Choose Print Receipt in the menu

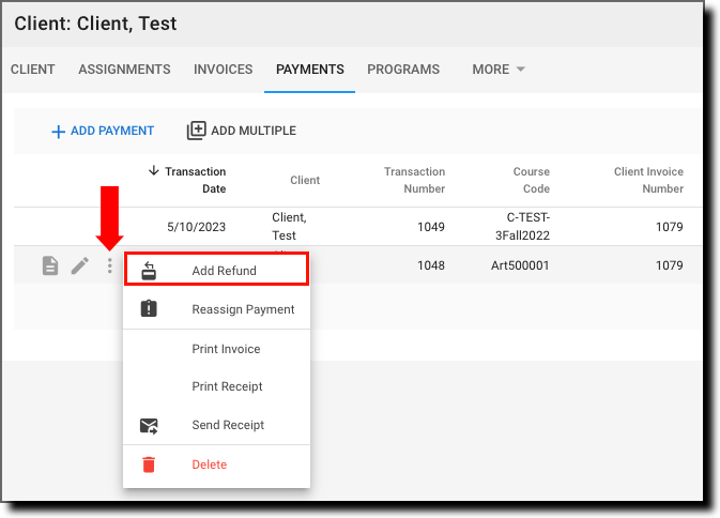[227, 387]
